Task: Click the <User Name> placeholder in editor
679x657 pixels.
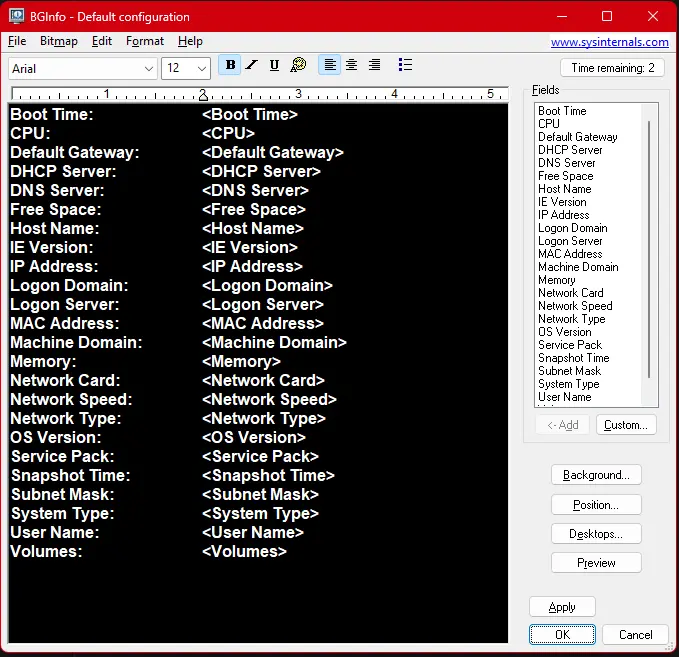Action: [253, 532]
